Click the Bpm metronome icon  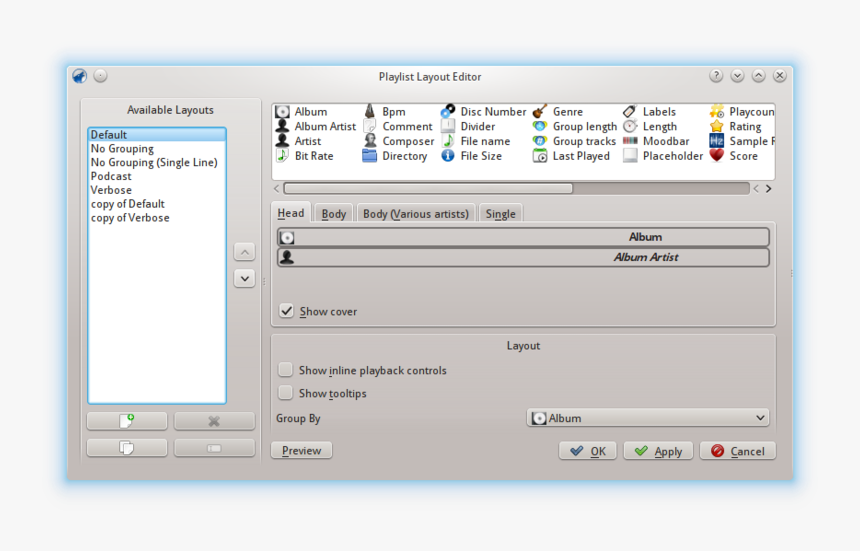click(x=369, y=112)
